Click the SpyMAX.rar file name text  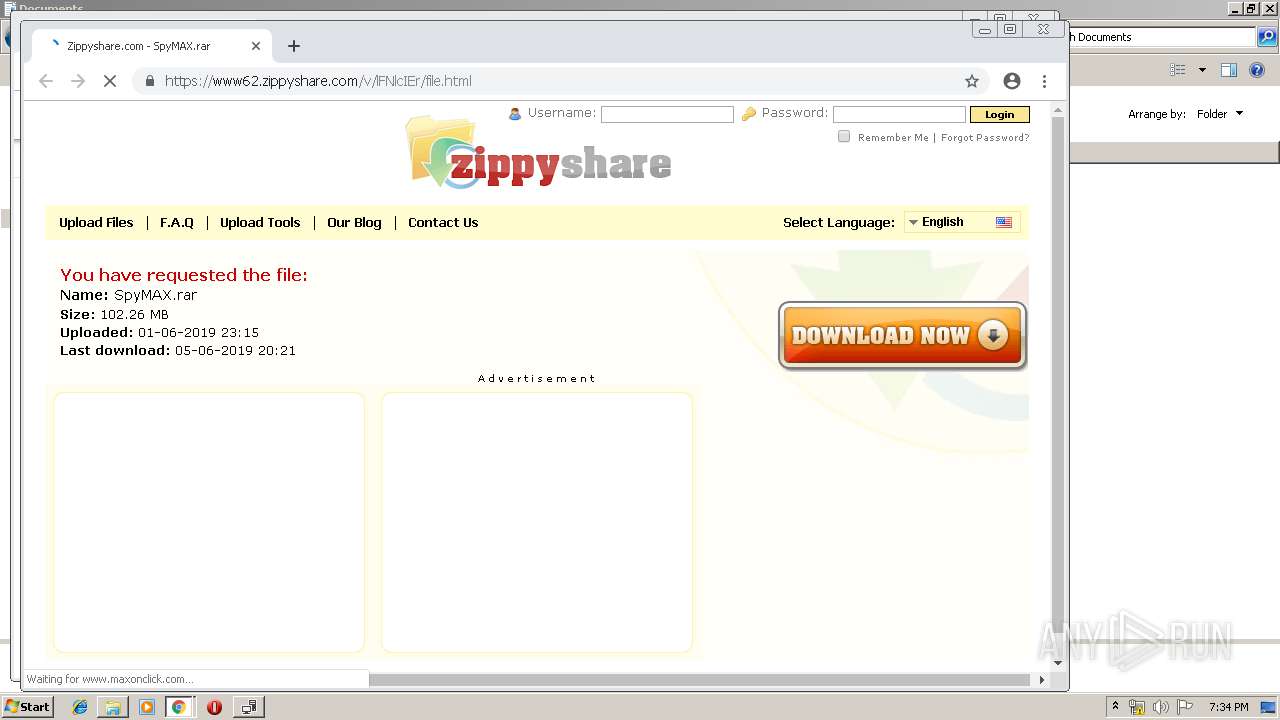tap(155, 295)
